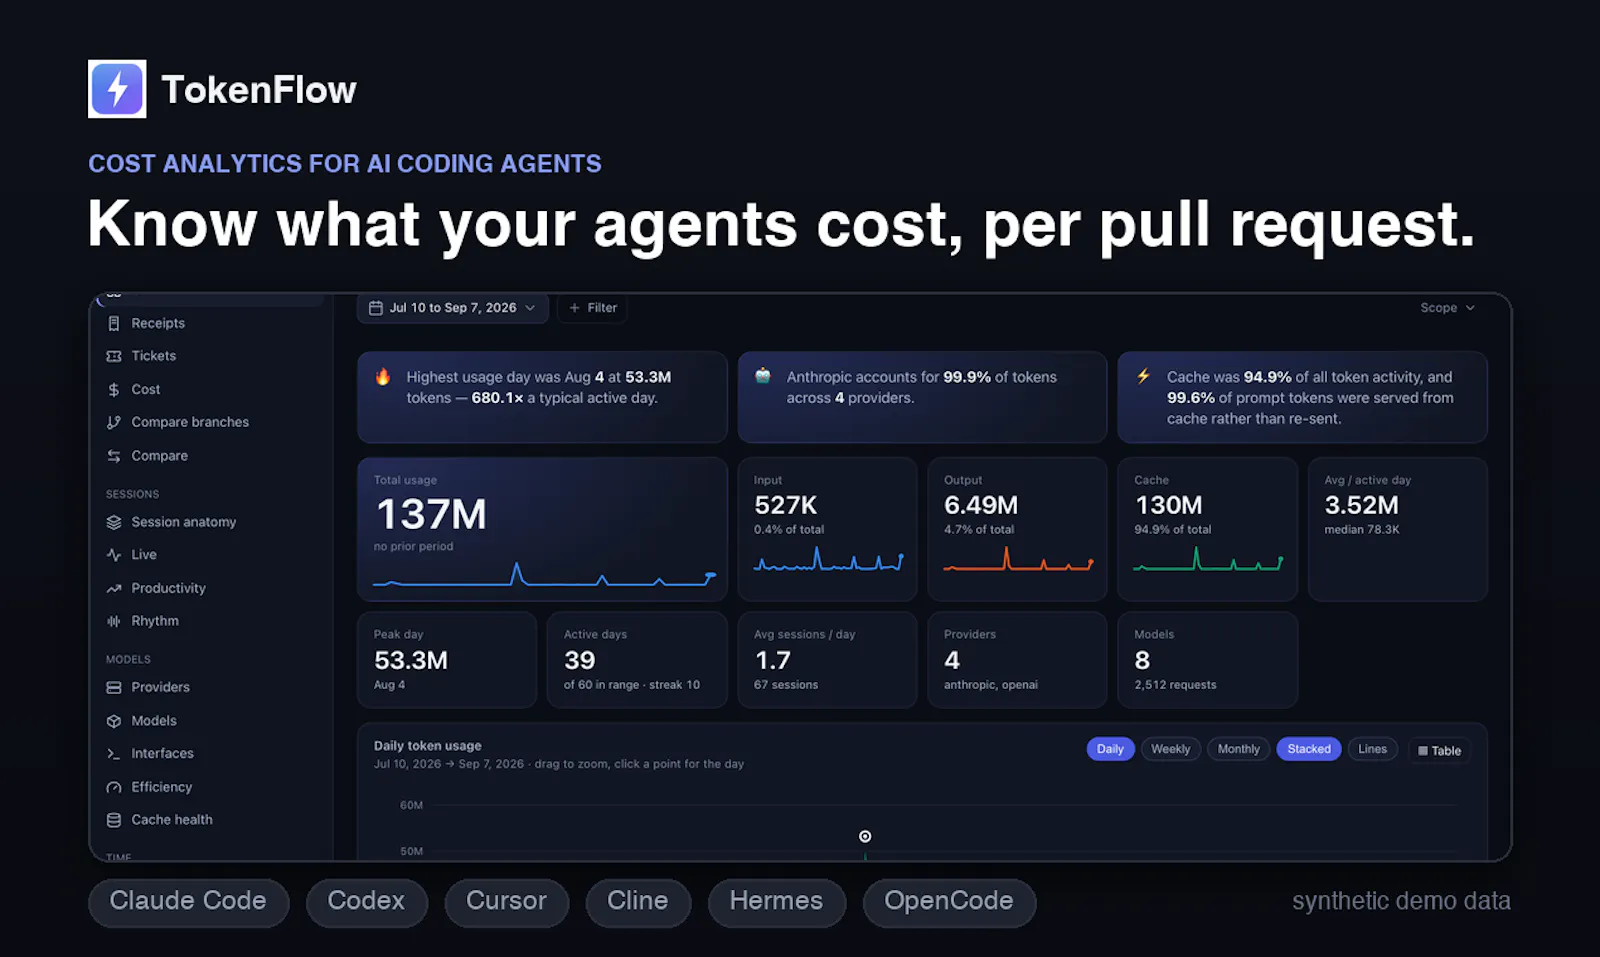Click the Claude Code pill
This screenshot has width=1600, height=957.
188,901
